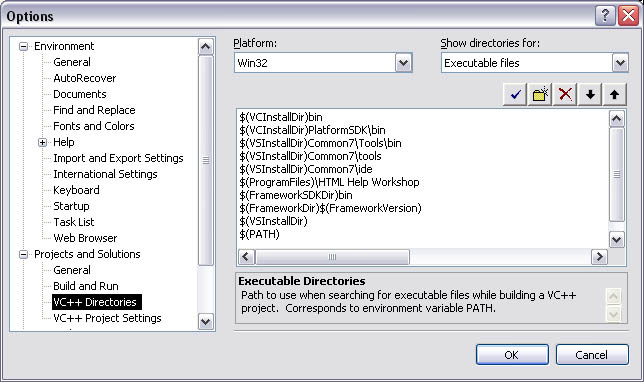Move selected directory down with arrow icon
644x382 pixels.
(x=590, y=94)
